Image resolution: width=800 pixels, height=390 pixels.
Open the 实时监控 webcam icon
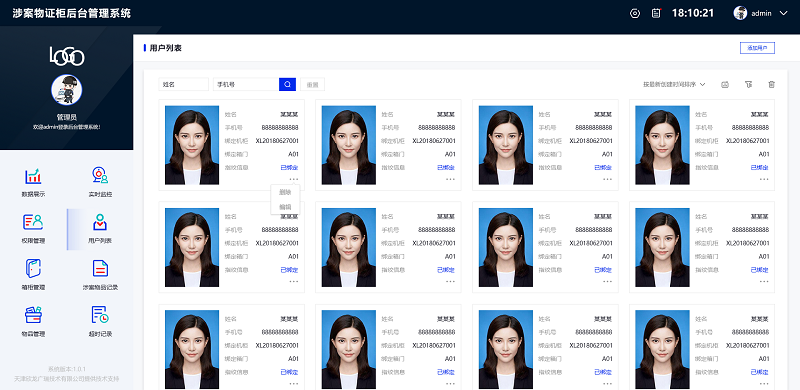[x=100, y=175]
